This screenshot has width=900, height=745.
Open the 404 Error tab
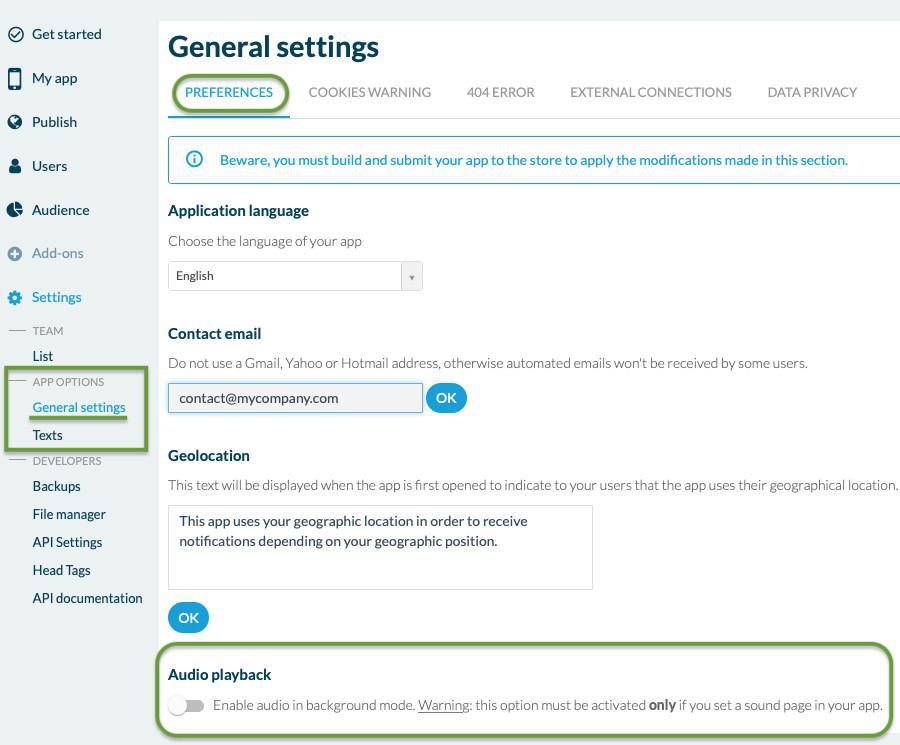[500, 92]
